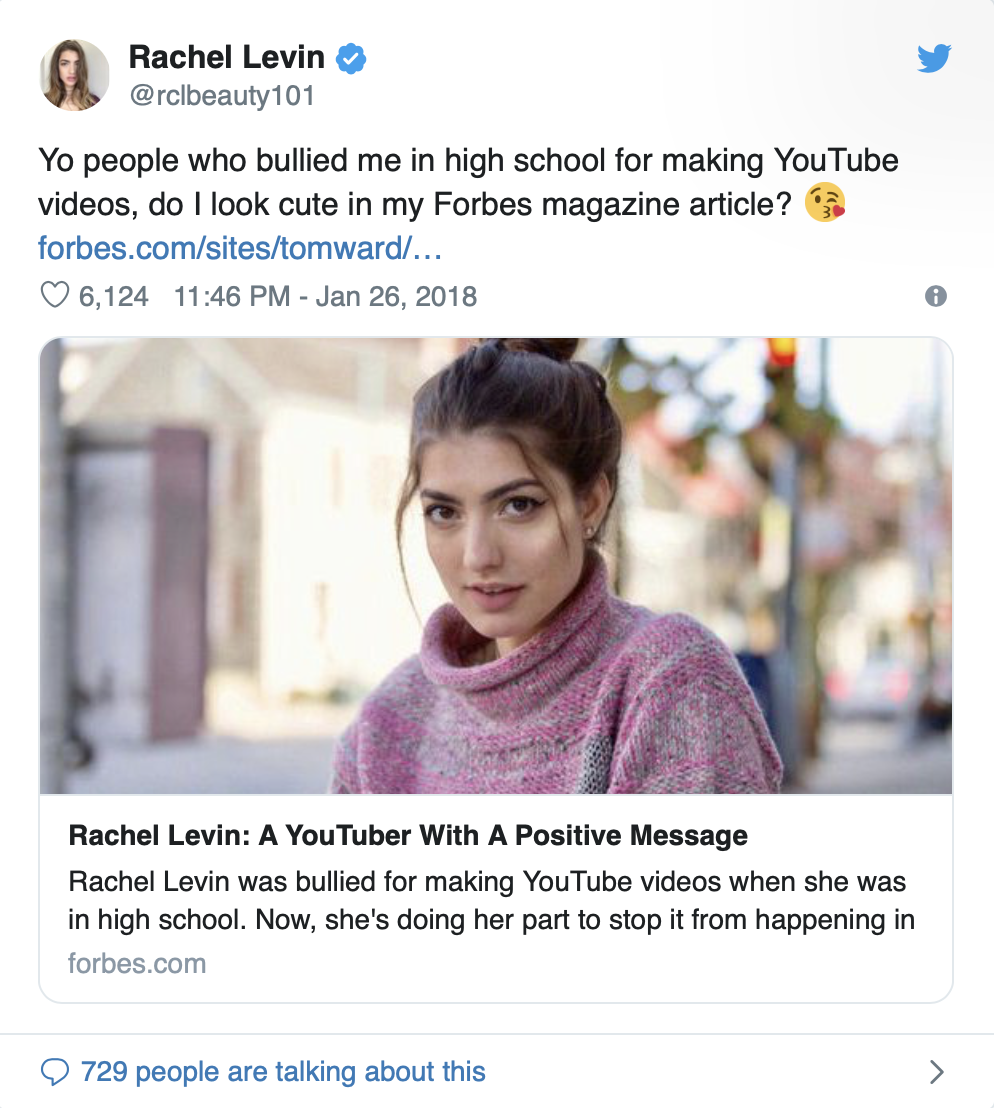Click the tweet text about Forbes magazine

tap(468, 182)
